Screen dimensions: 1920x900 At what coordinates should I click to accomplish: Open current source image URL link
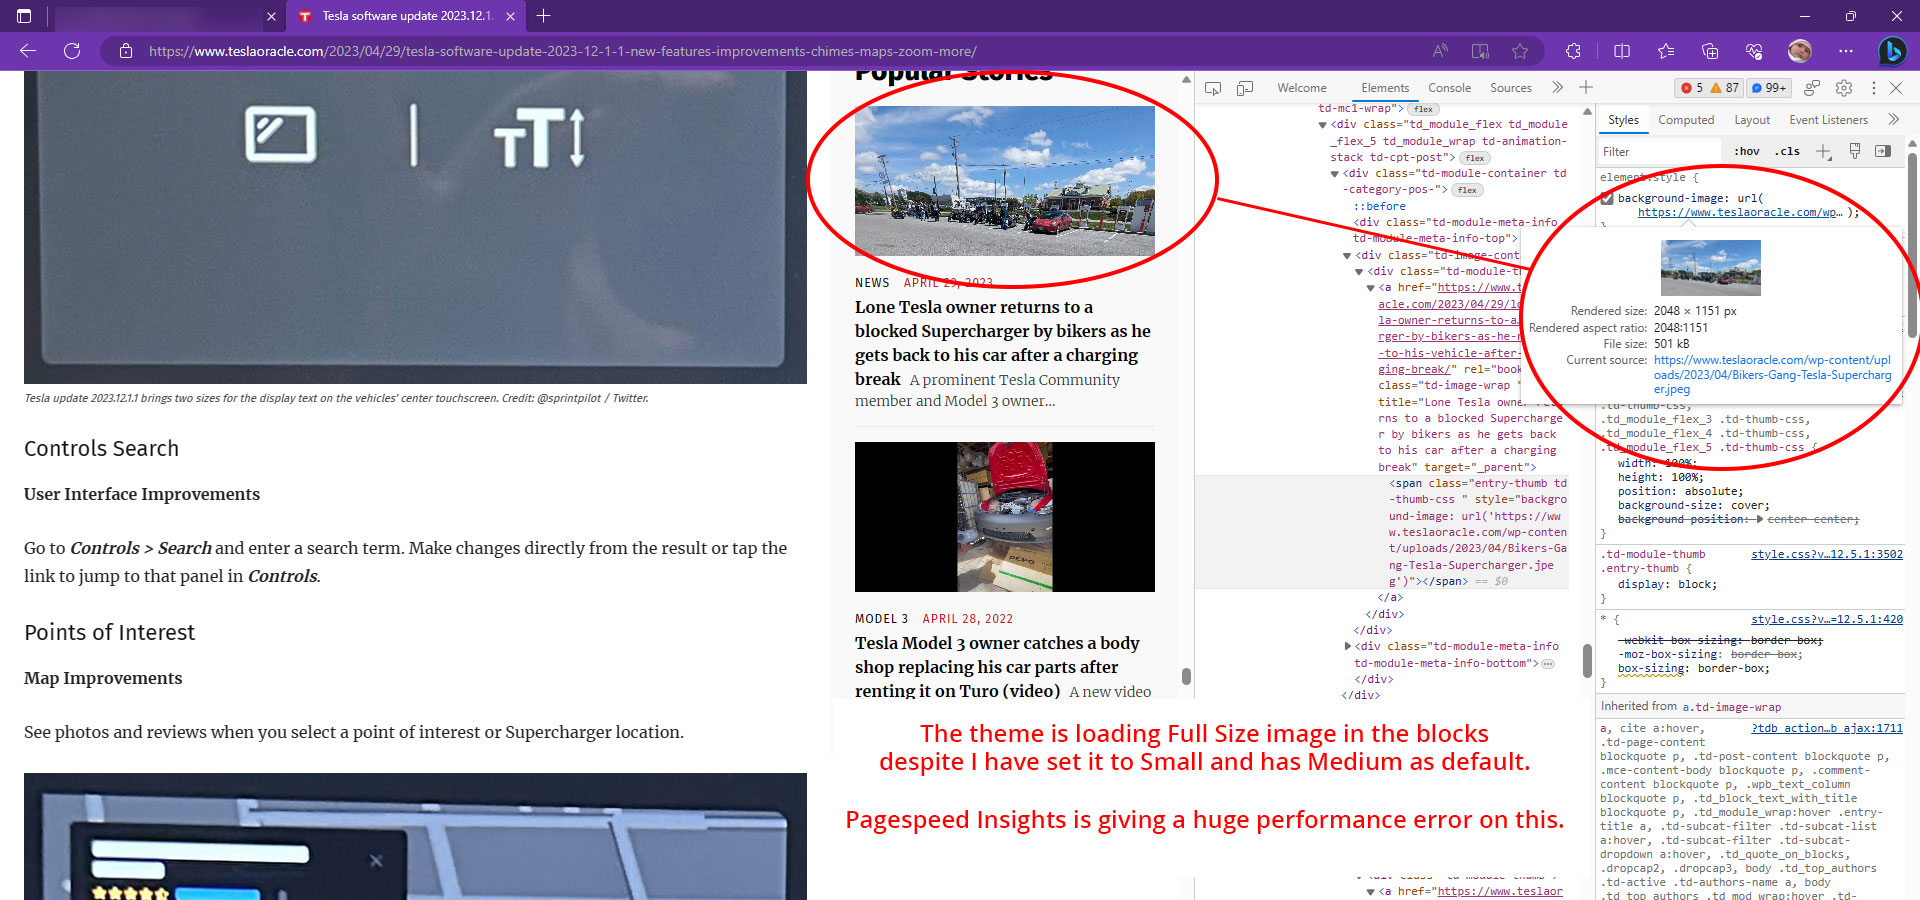tap(1772, 375)
